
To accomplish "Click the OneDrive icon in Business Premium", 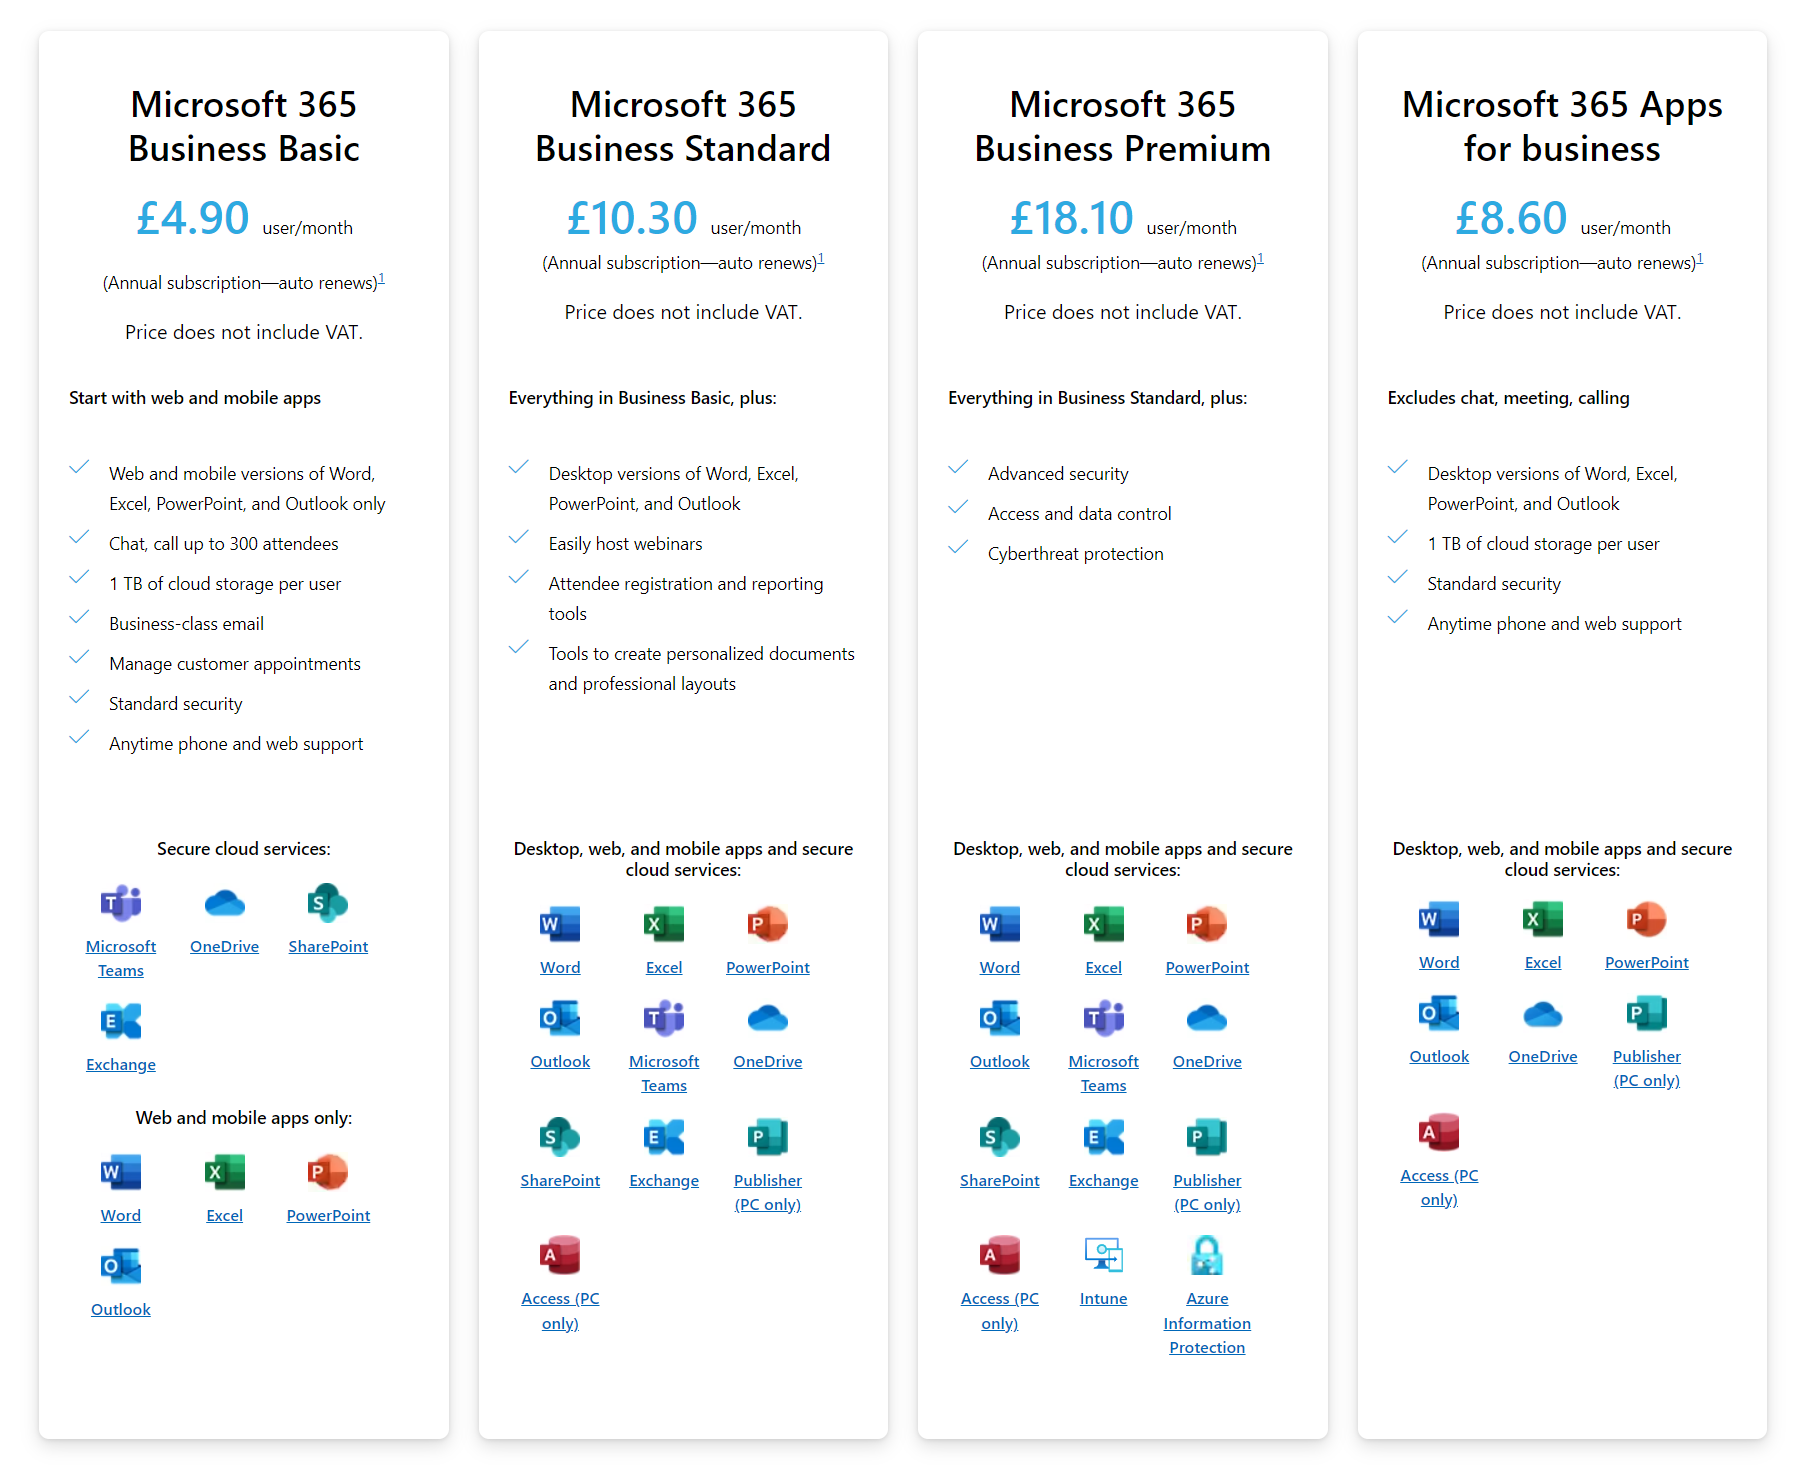I will coord(1207,1019).
